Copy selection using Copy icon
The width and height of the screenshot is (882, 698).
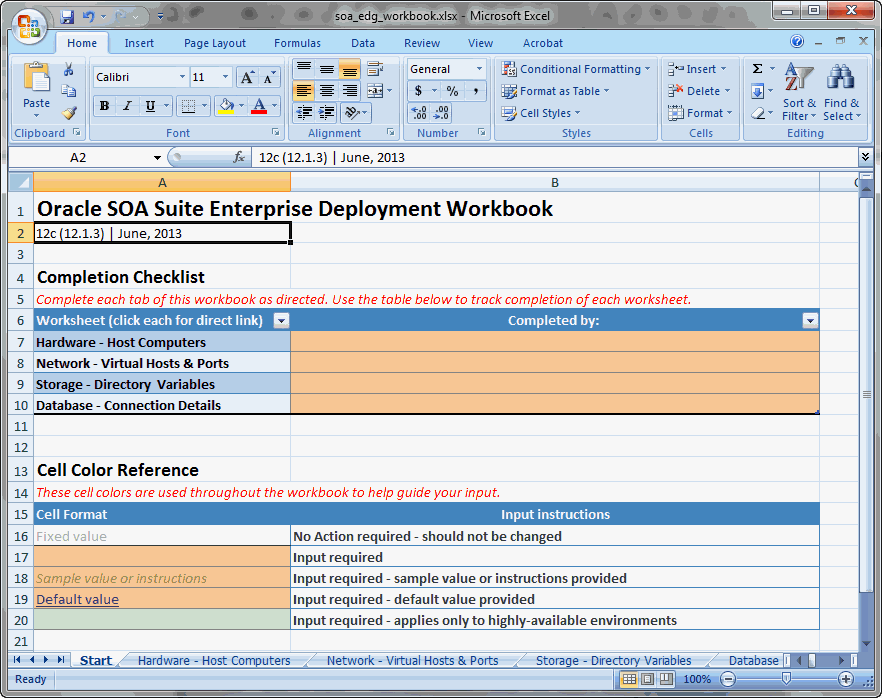click(69, 91)
